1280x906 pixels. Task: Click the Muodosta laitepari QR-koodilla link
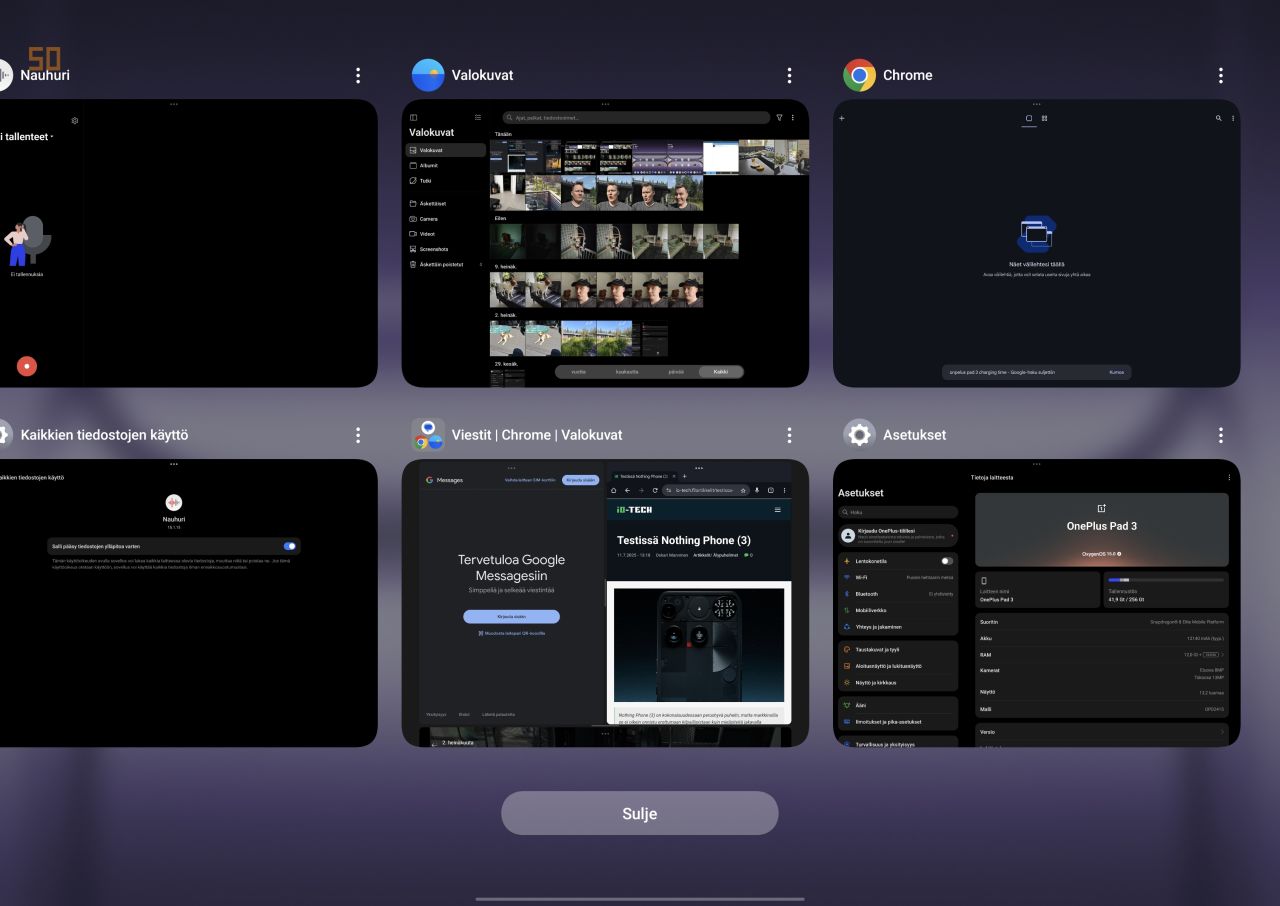pyautogui.click(x=511, y=633)
